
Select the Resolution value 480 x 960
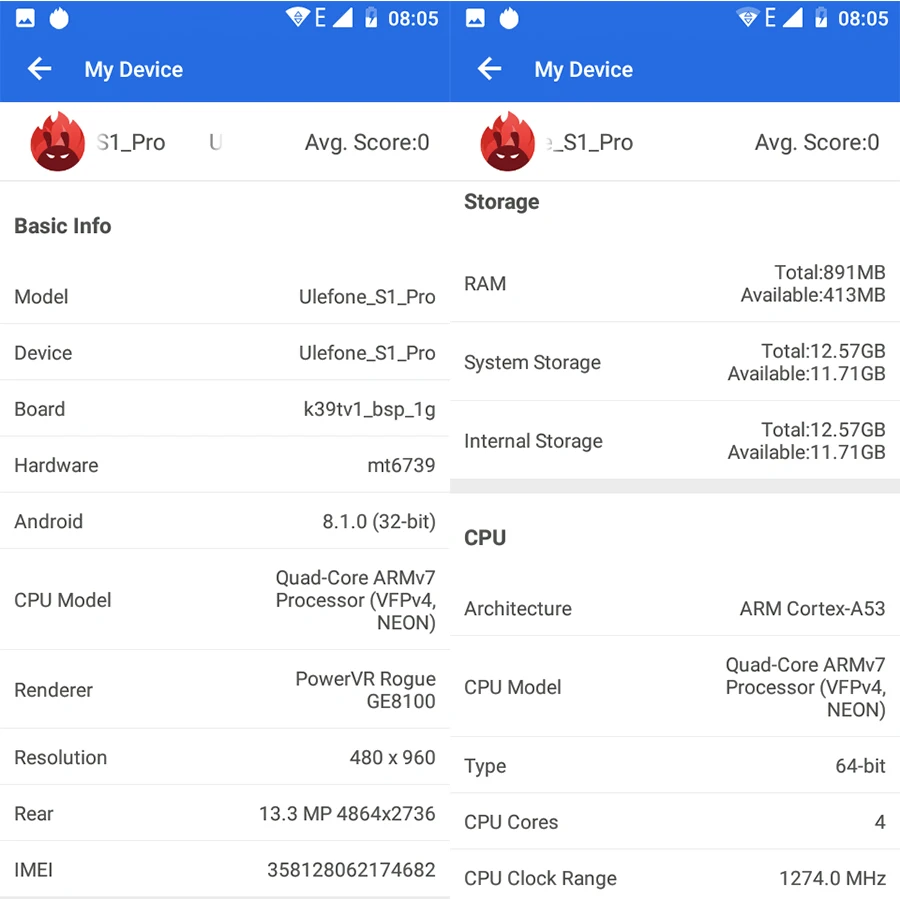(393, 757)
